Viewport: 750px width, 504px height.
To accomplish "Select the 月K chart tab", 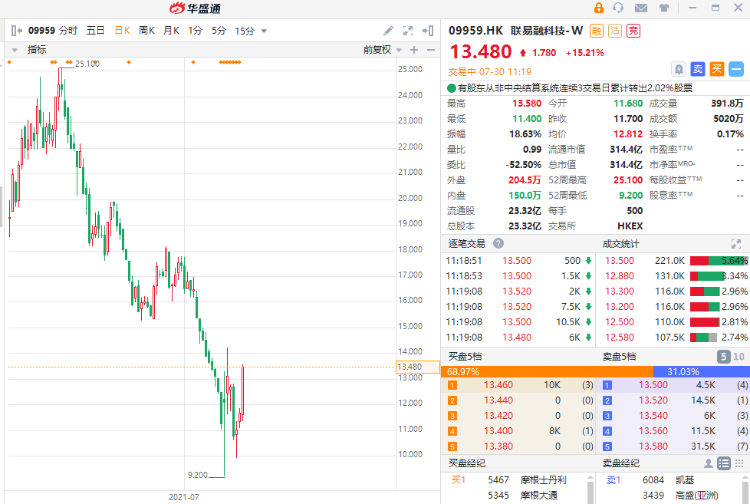I will (171, 31).
